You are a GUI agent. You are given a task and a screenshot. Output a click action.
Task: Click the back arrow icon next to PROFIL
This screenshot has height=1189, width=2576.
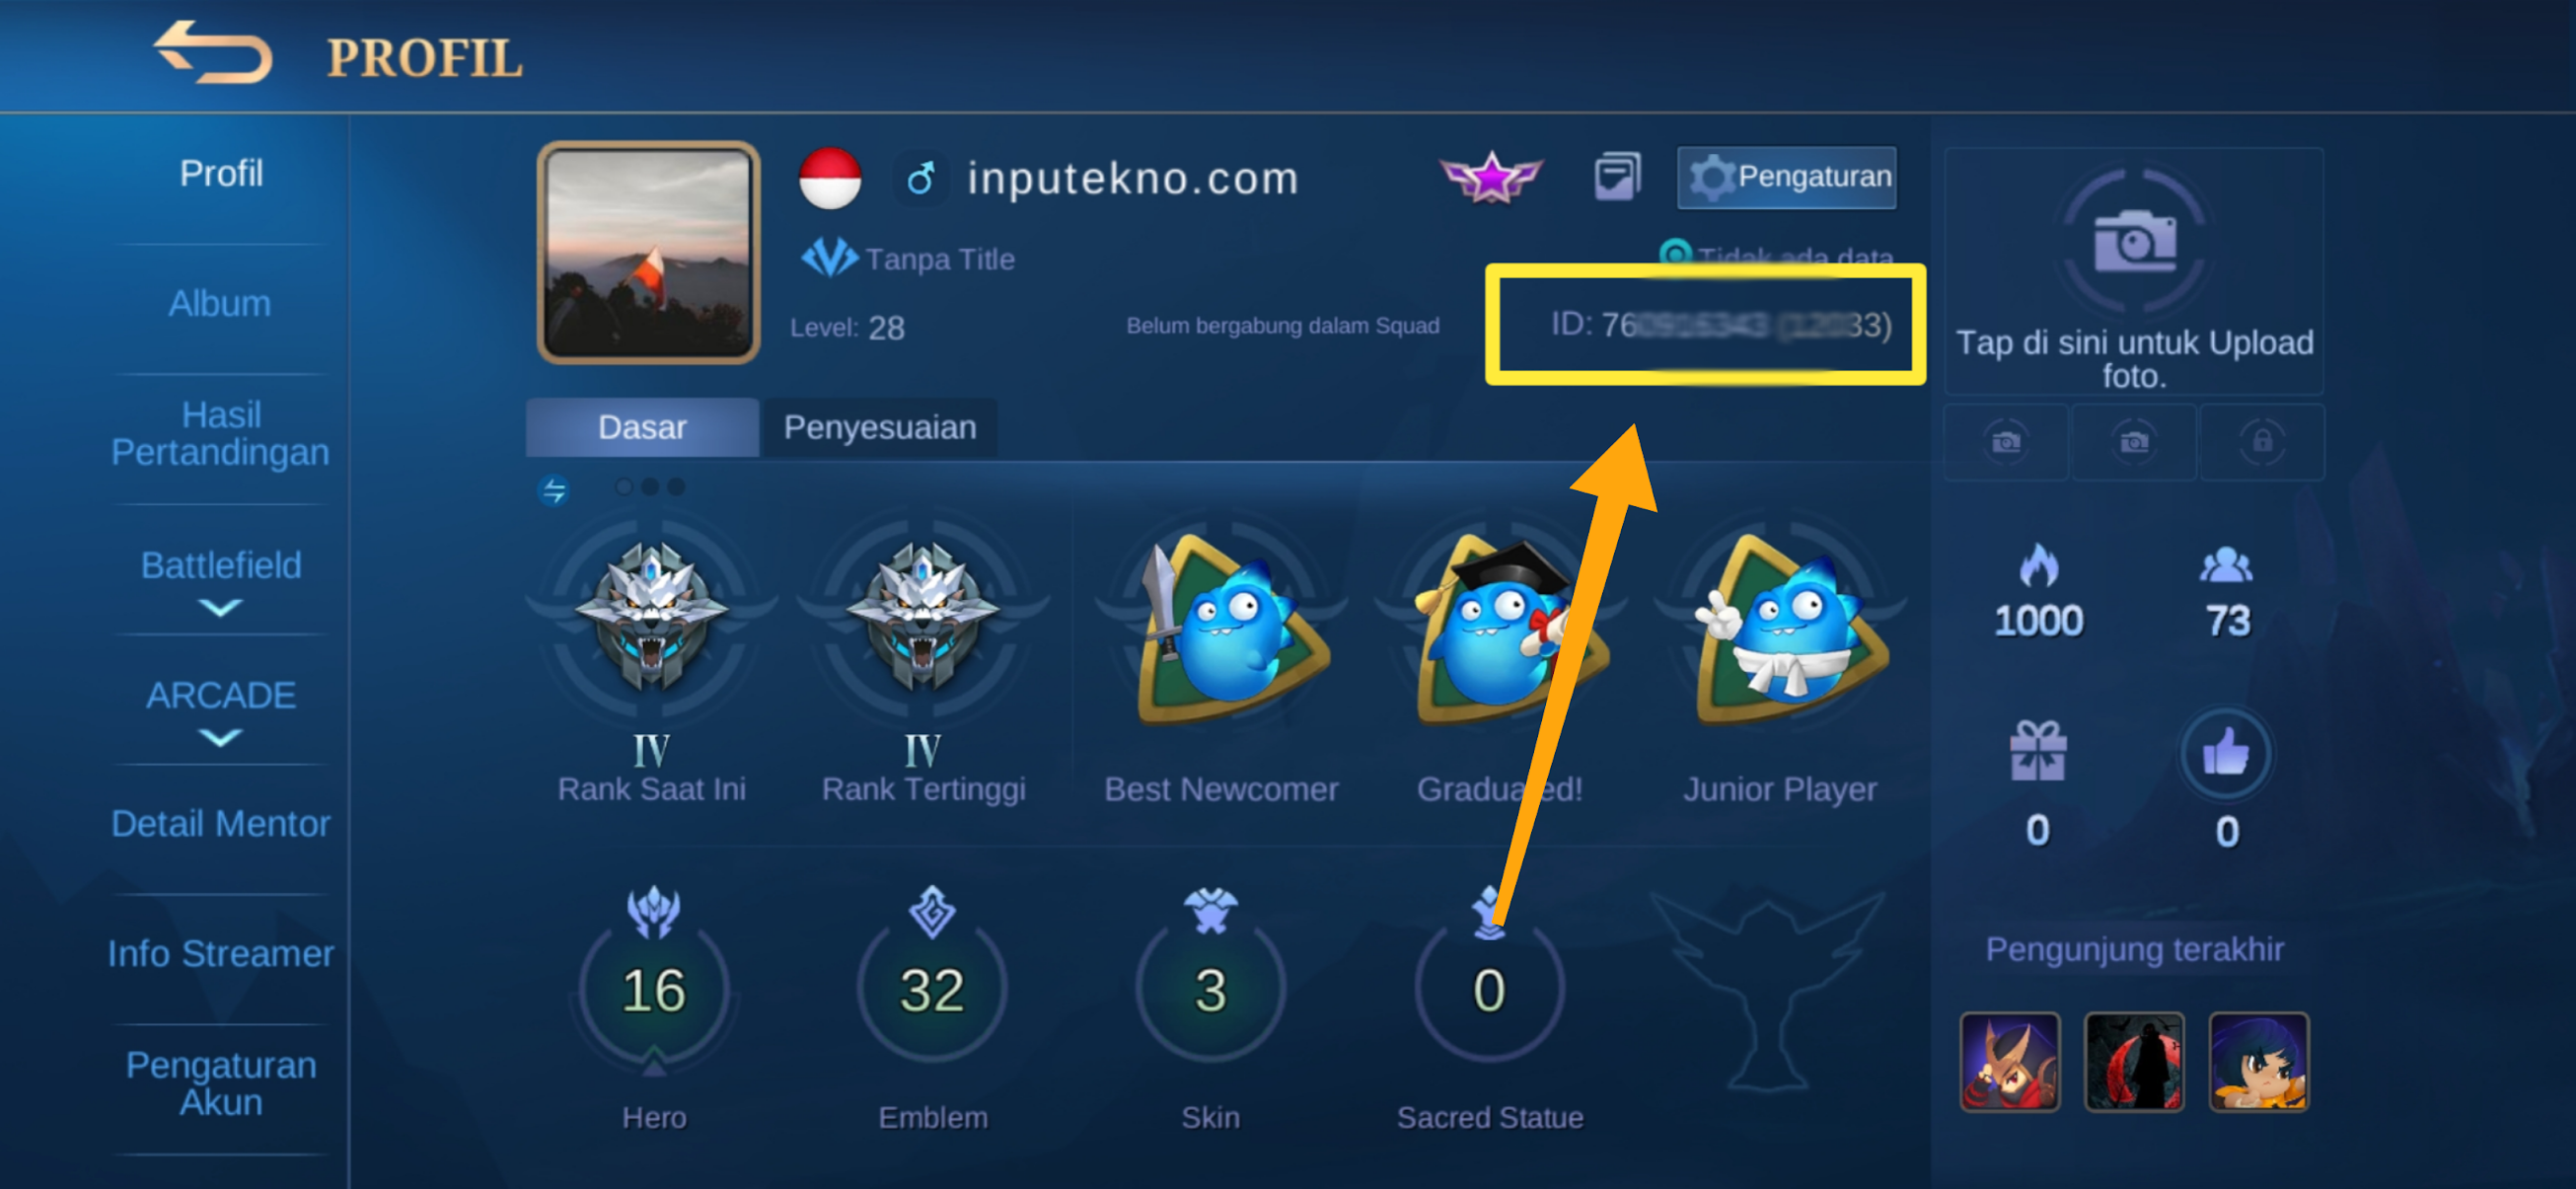212,52
